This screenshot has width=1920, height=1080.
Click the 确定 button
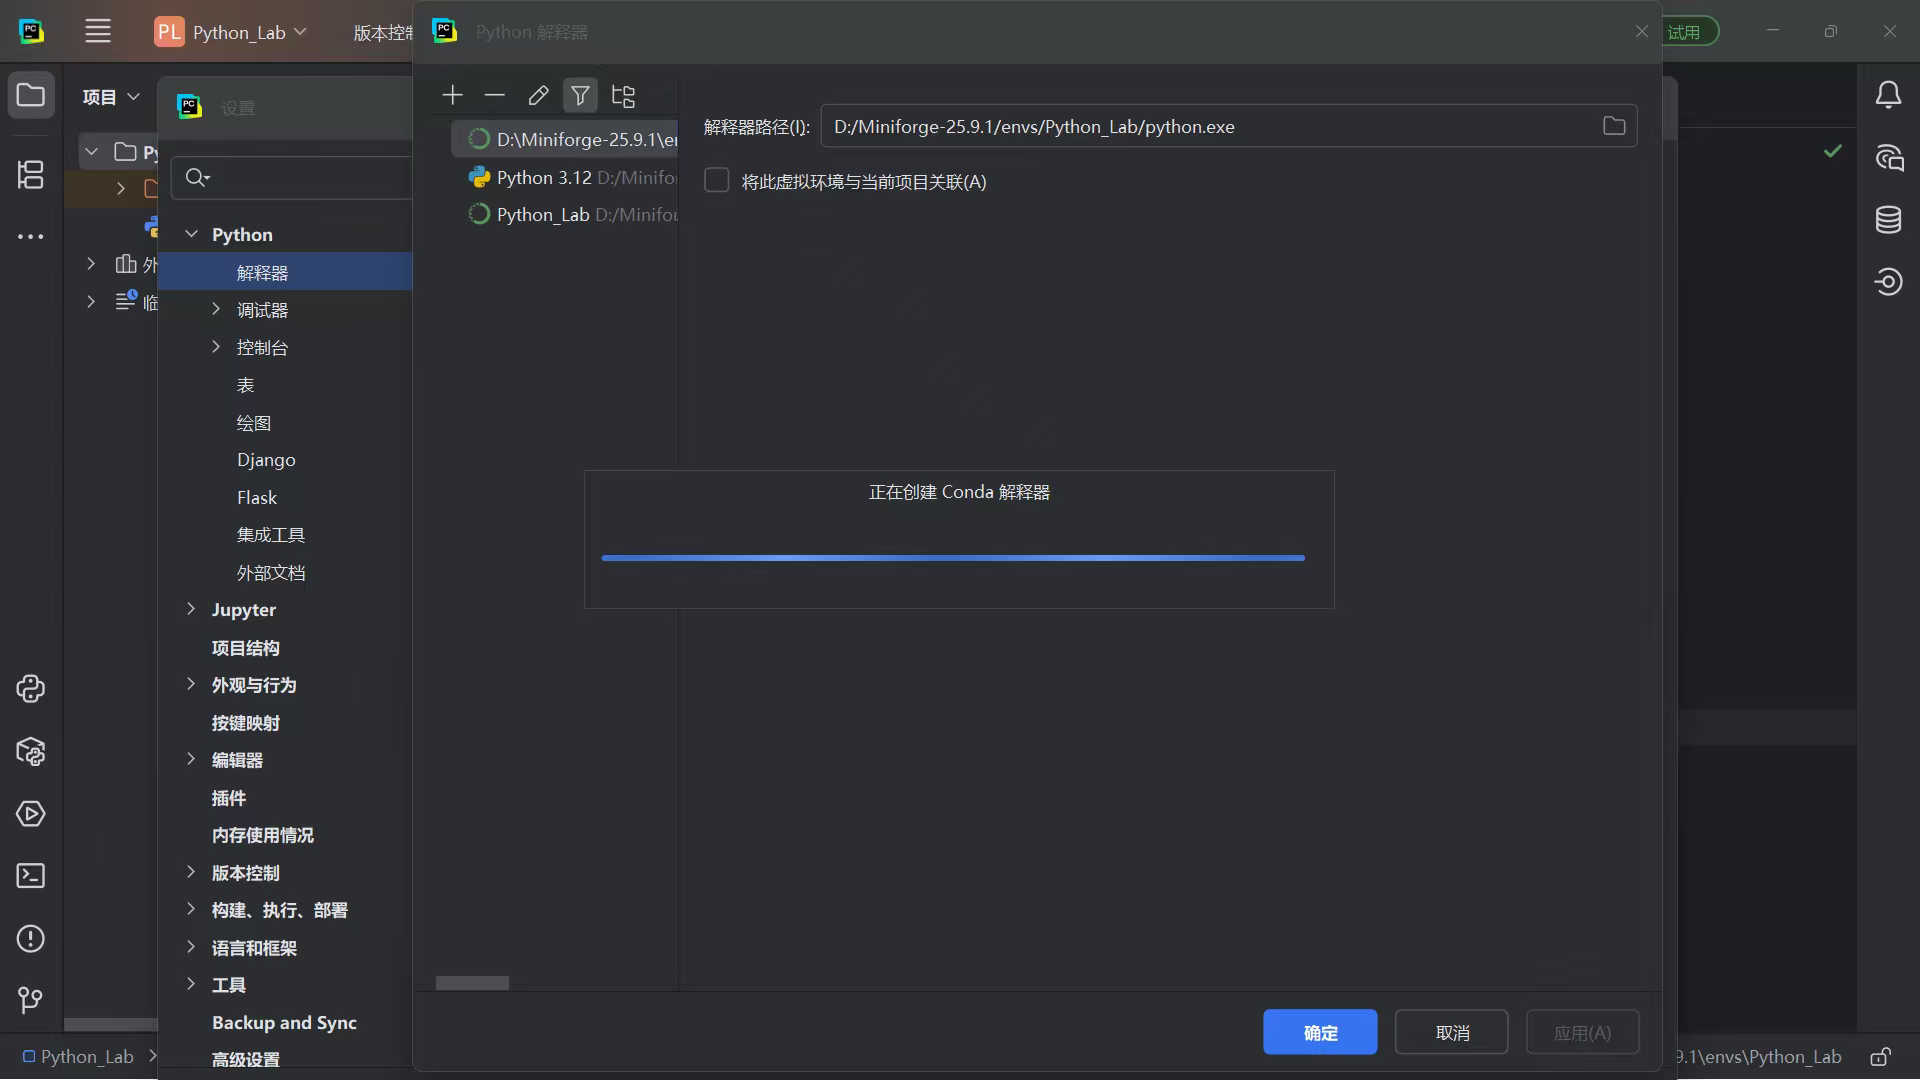1320,1032
